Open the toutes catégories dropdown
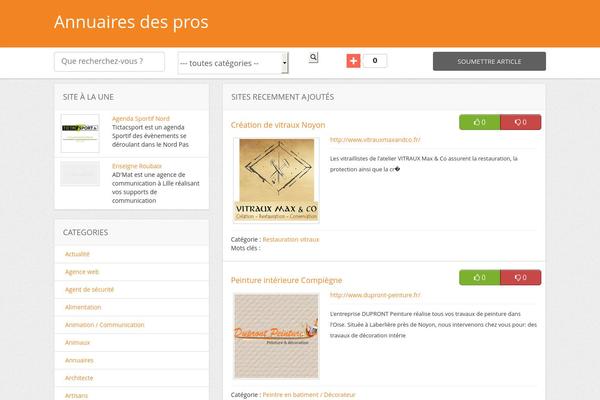Viewport: 600px width, 400px height. click(x=233, y=63)
